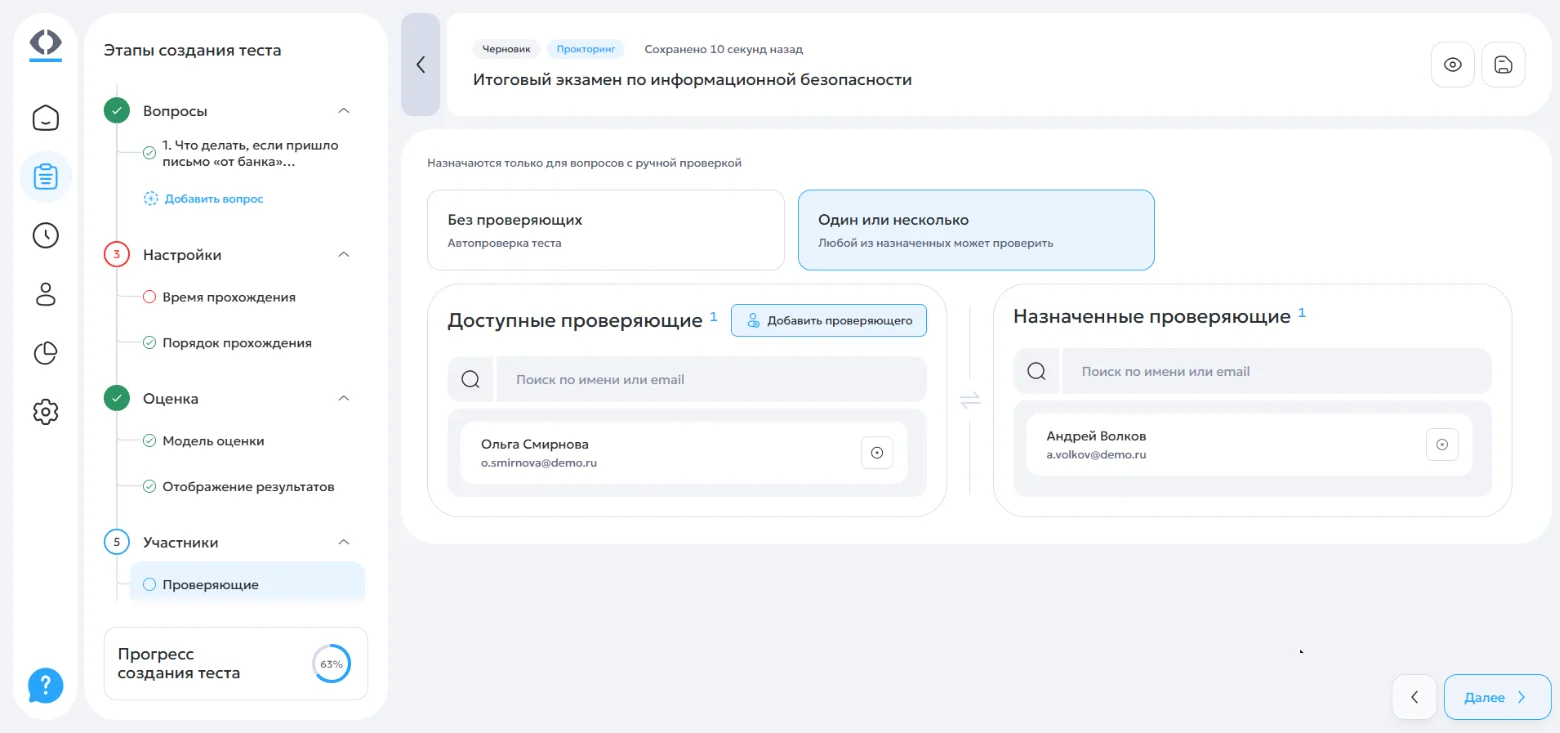
Task: Save the test with the save icon
Action: click(x=1503, y=65)
